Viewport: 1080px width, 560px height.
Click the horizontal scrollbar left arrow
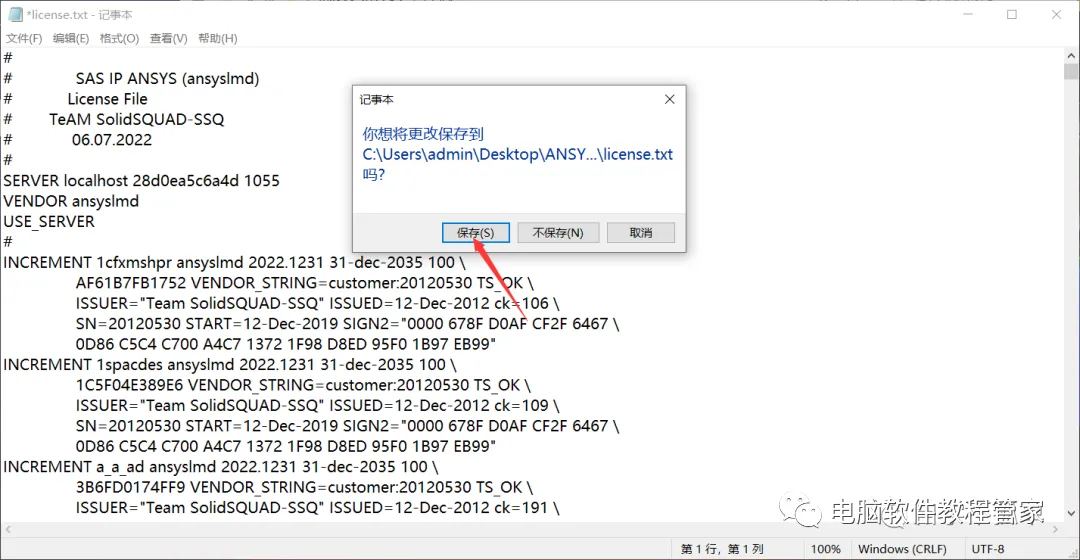[x=8, y=529]
